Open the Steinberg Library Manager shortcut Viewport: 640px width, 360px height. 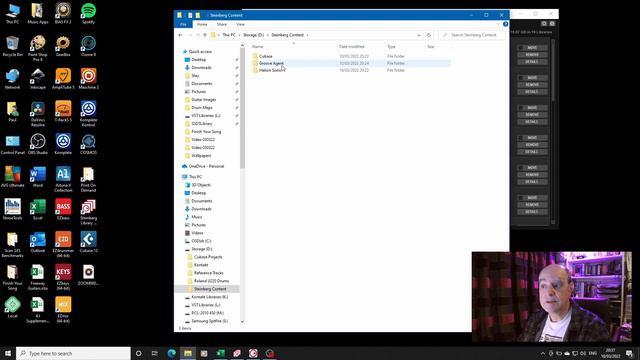88,212
